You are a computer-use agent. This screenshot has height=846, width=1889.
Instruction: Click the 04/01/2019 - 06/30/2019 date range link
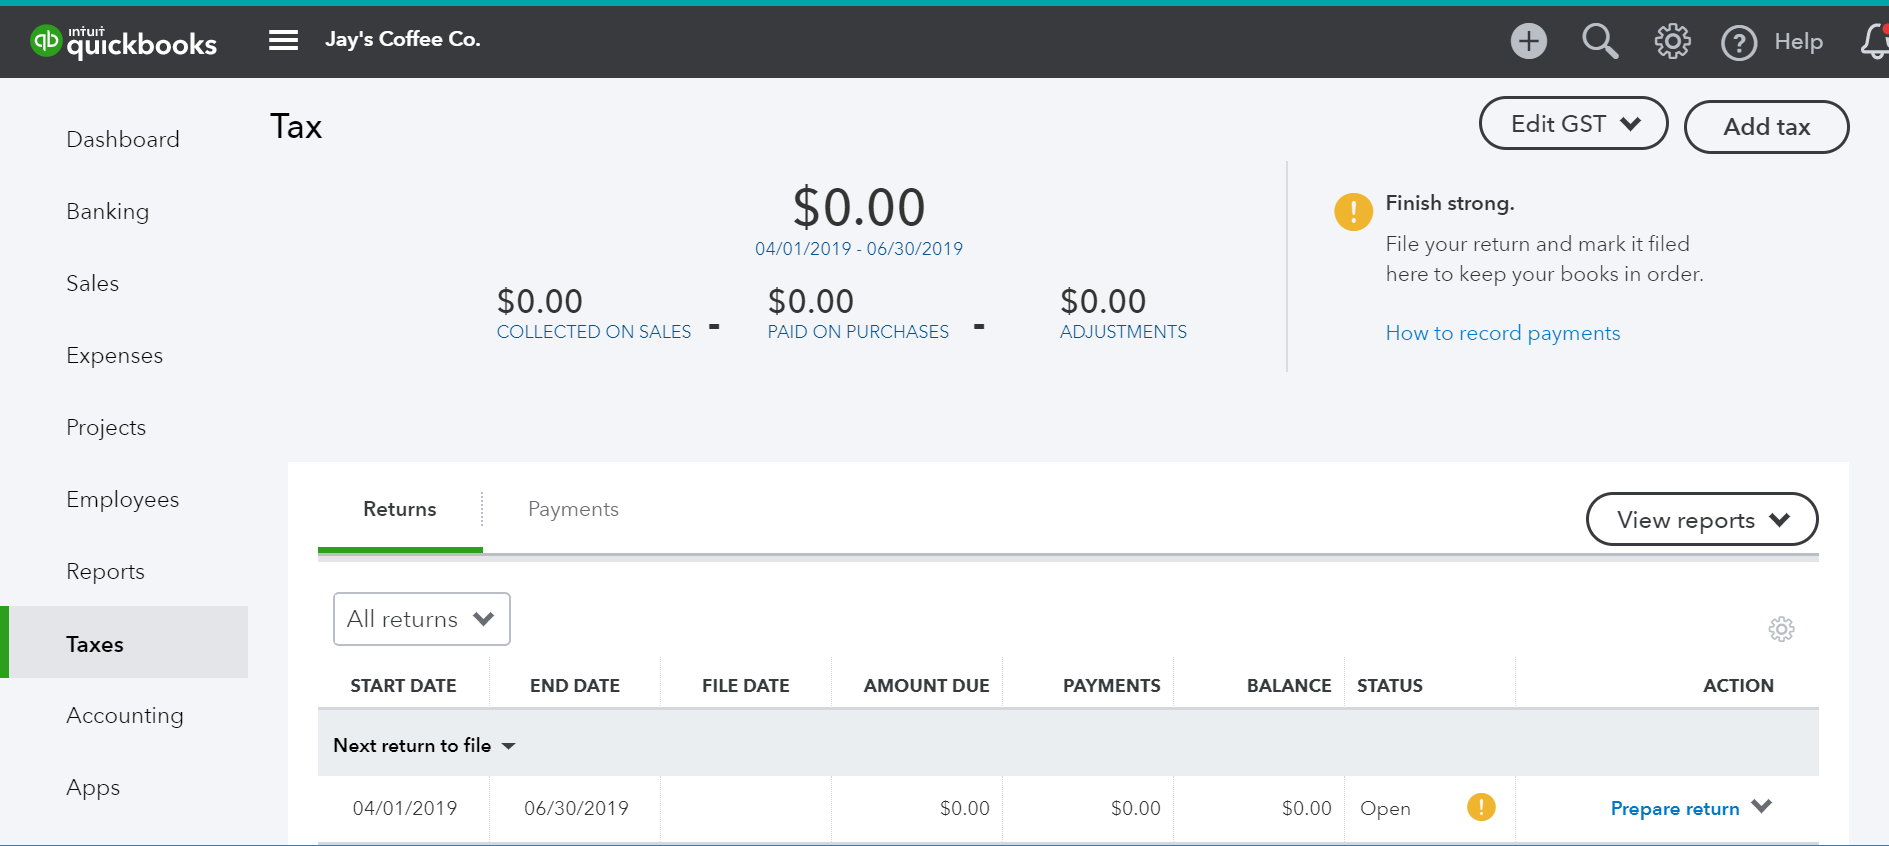coord(858,248)
